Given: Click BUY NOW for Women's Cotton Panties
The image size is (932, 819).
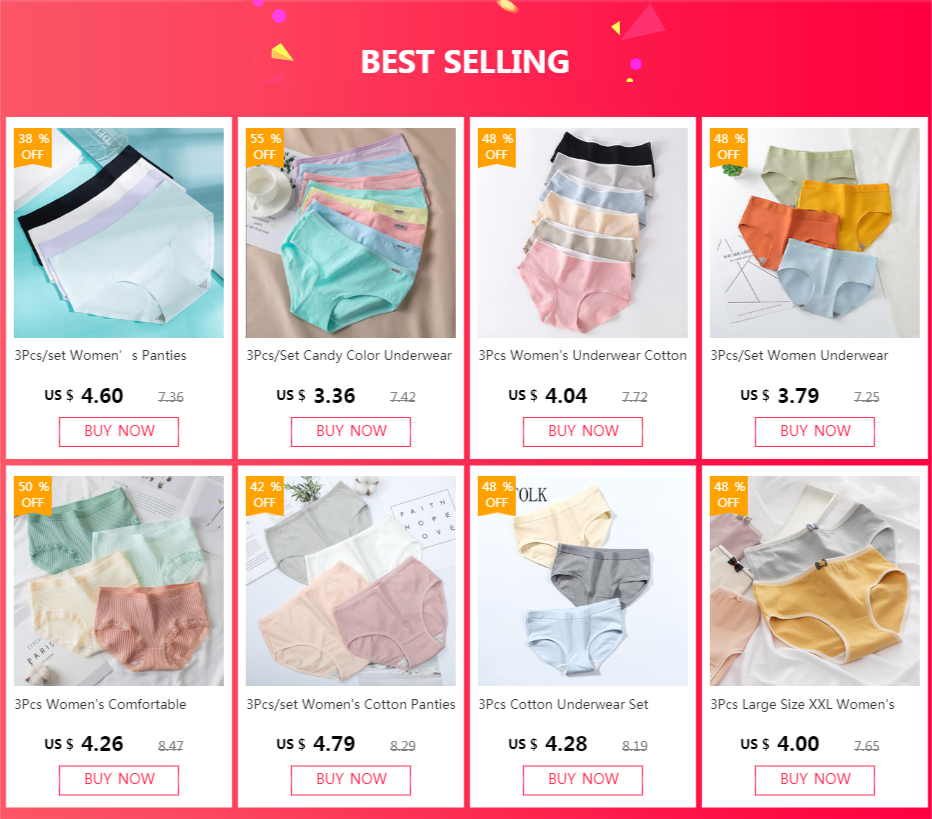Looking at the screenshot, I should coord(351,780).
